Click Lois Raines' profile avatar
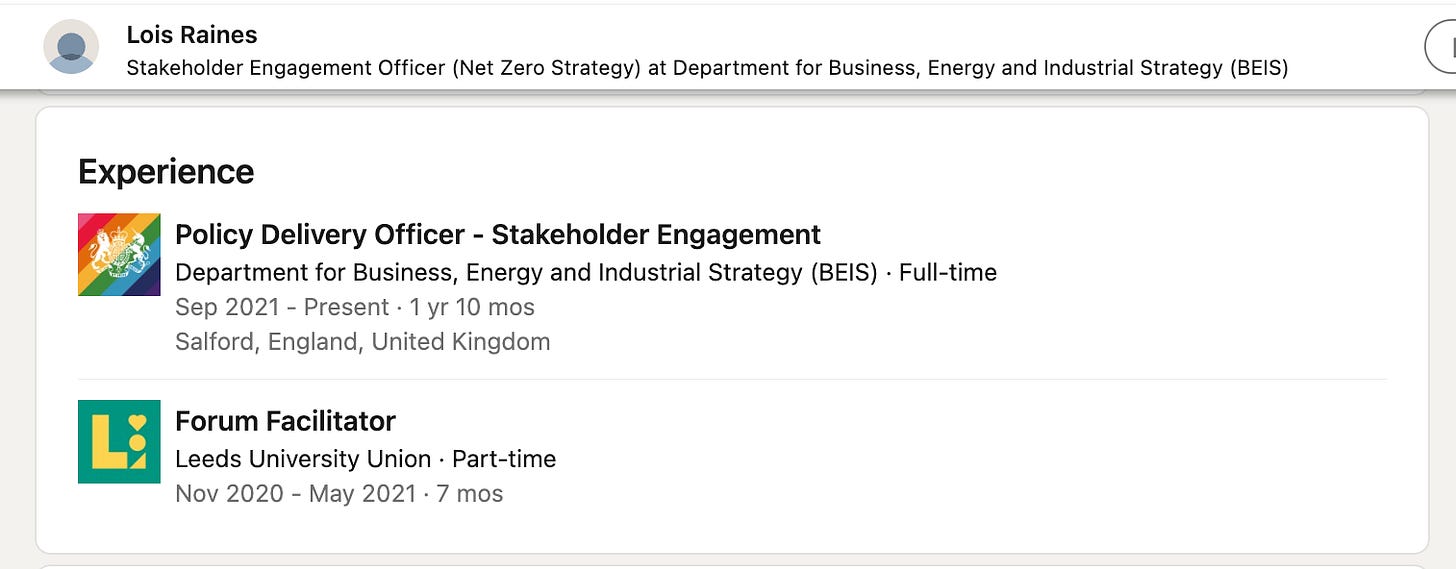Screen dimensions: 1456x569 pos(71,47)
